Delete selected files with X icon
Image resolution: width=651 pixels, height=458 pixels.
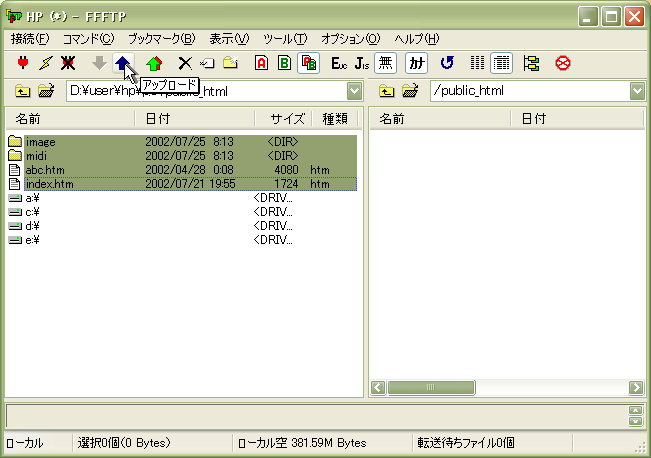coord(184,63)
